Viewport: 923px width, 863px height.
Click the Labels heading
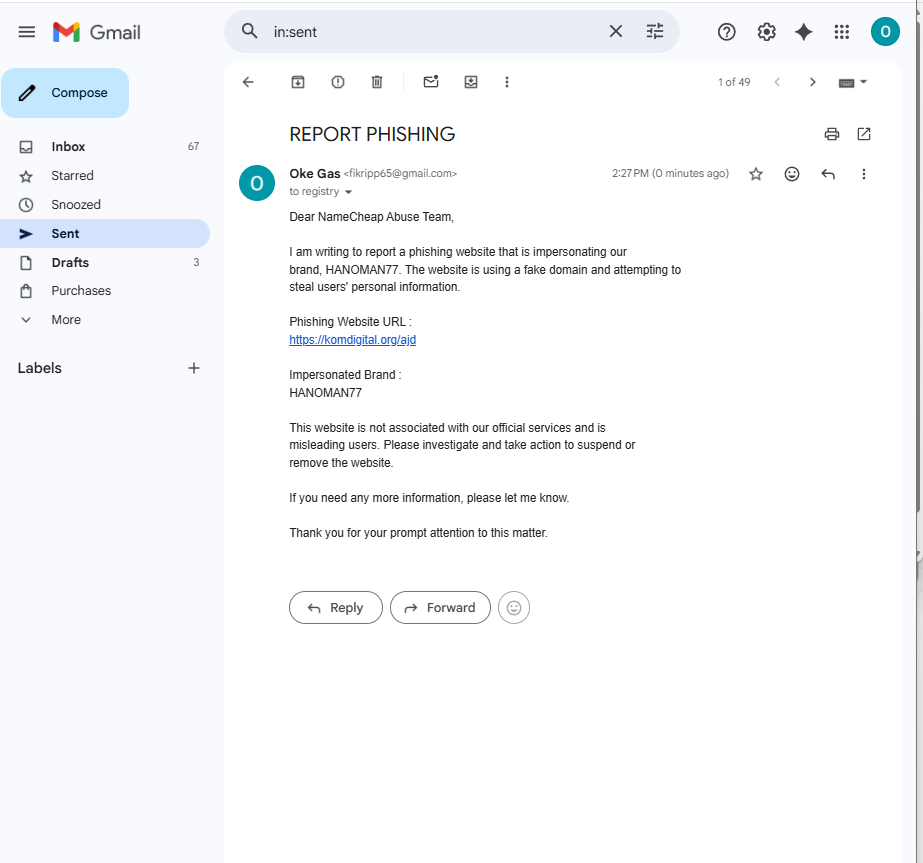(39, 368)
